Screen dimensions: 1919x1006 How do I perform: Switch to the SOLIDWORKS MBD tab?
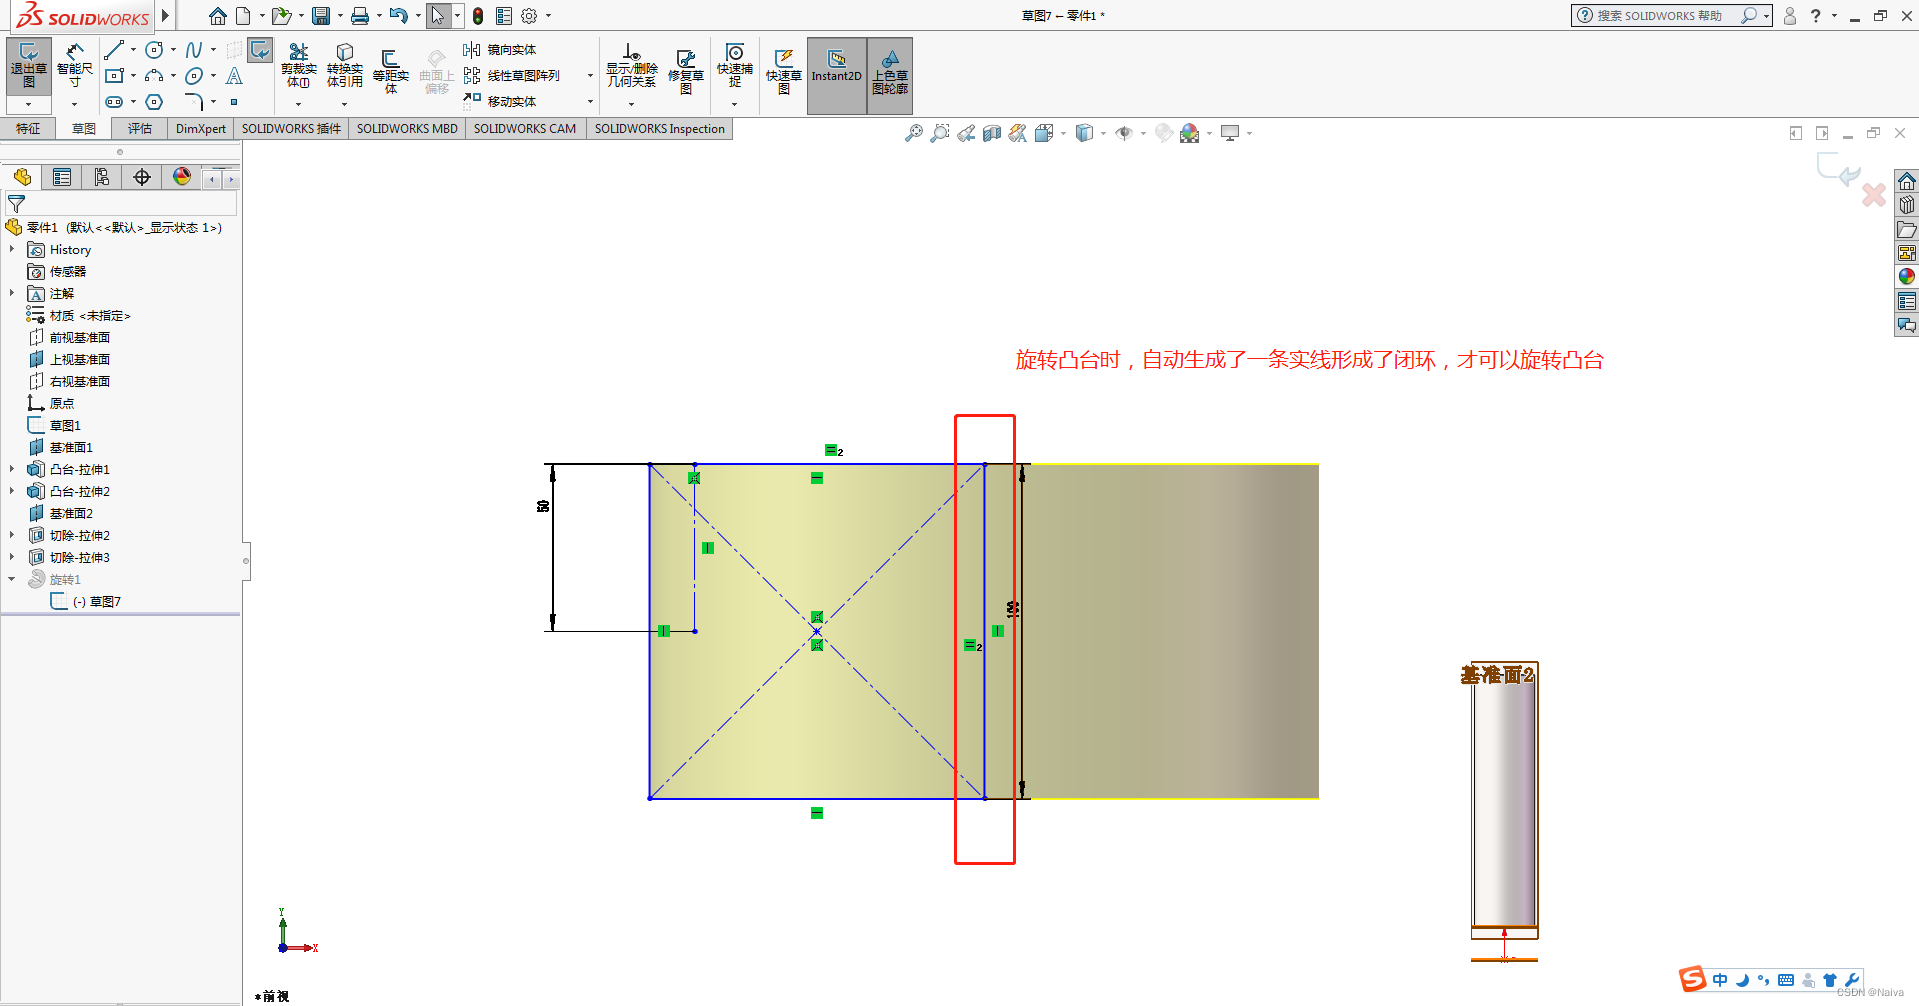[x=407, y=128]
